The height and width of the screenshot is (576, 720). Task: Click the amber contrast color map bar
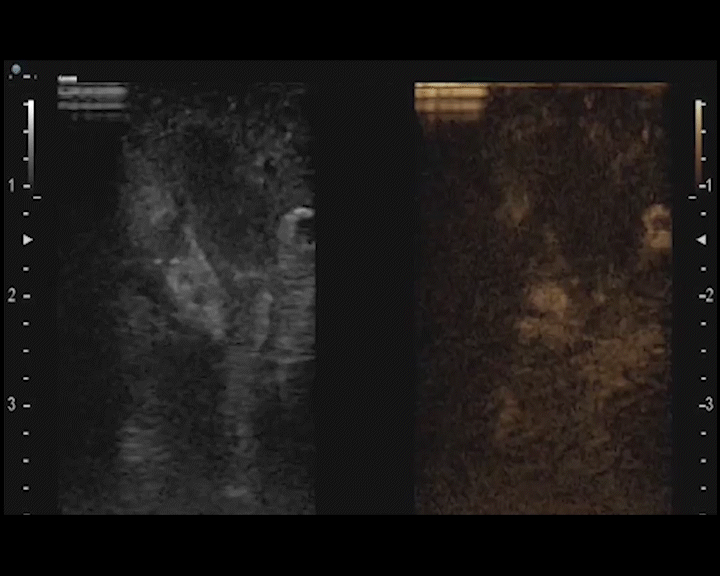(x=698, y=140)
